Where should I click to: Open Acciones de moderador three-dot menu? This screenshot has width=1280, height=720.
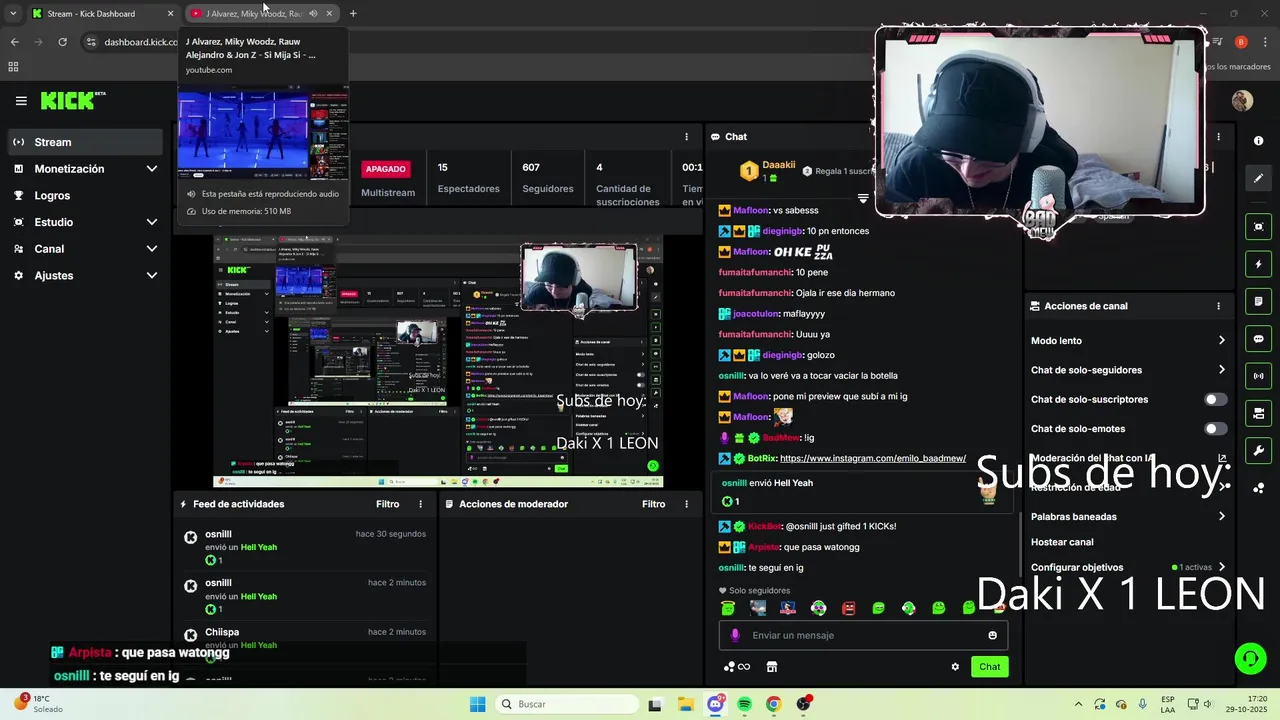click(686, 504)
